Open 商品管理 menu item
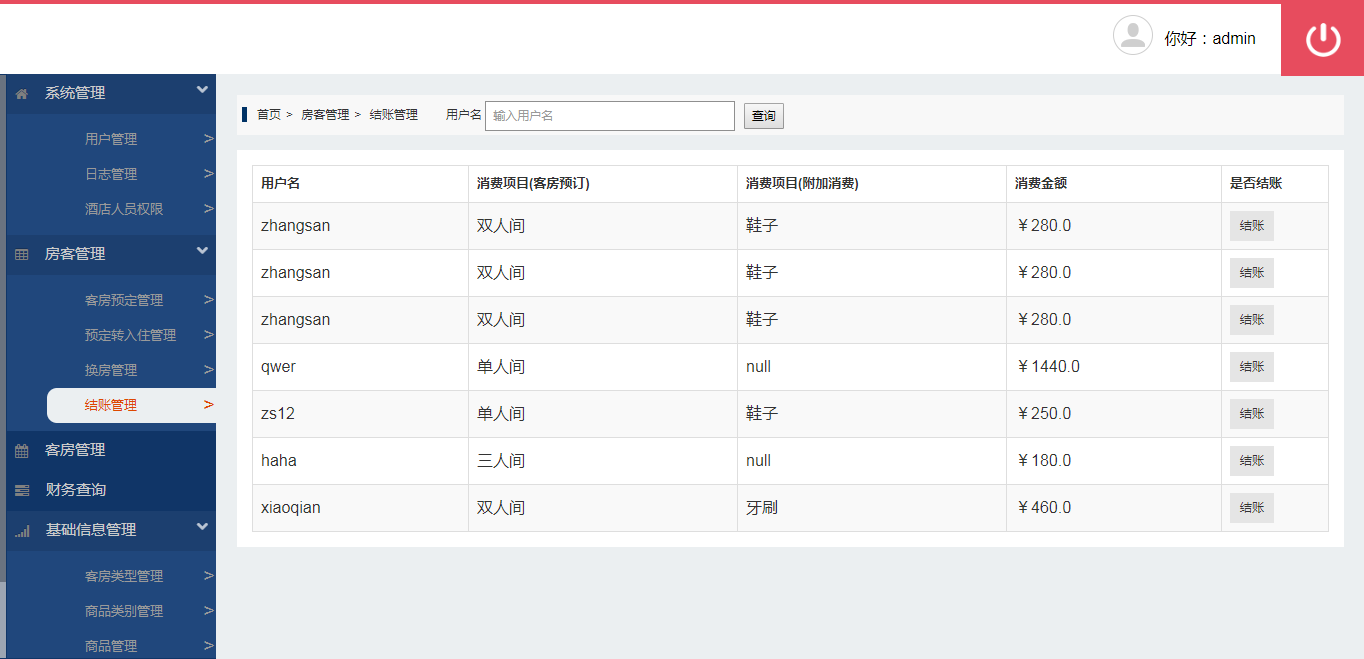The height and width of the screenshot is (659, 1364). (111, 646)
